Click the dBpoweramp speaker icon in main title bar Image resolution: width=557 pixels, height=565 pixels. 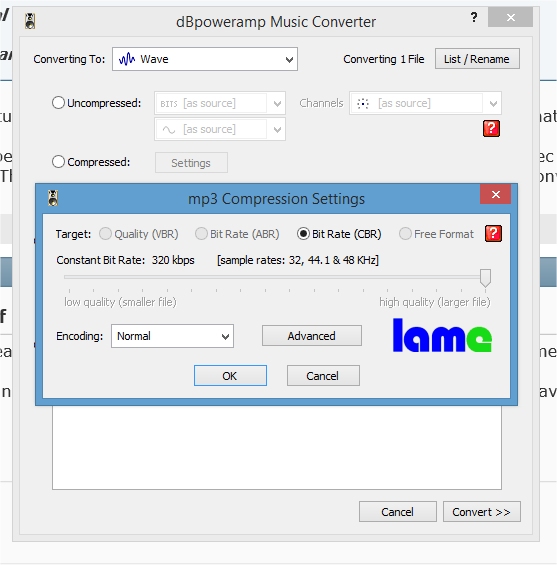click(30, 21)
